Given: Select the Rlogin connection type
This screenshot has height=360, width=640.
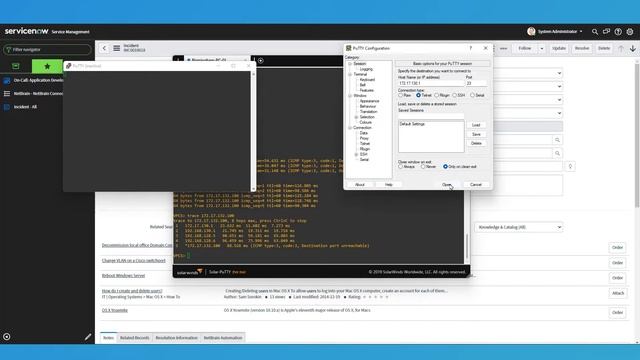Looking at the screenshot, I should pos(436,95).
